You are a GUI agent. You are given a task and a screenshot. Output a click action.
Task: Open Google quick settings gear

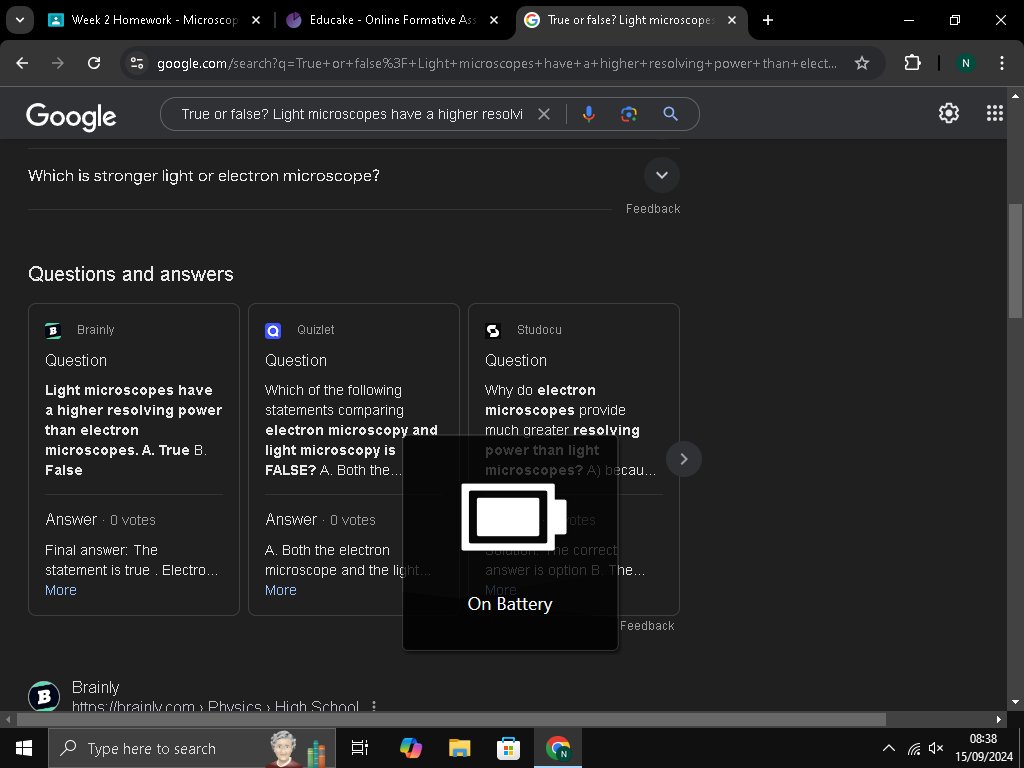pyautogui.click(x=949, y=113)
